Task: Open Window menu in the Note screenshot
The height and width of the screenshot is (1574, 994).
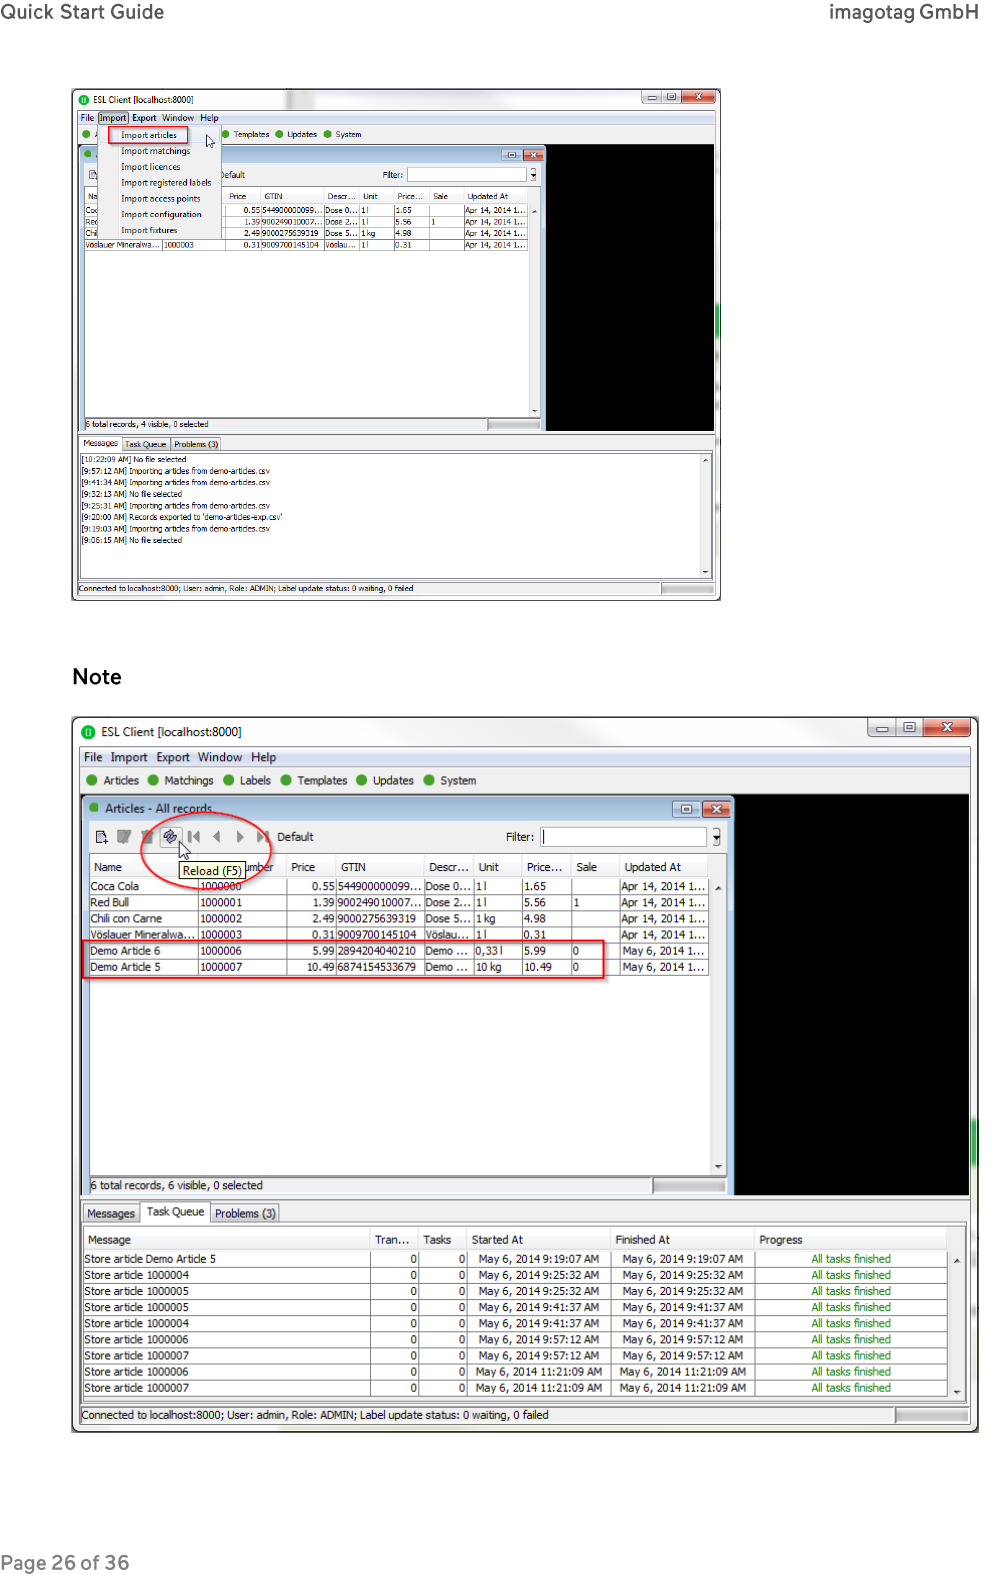Action: click(x=220, y=757)
